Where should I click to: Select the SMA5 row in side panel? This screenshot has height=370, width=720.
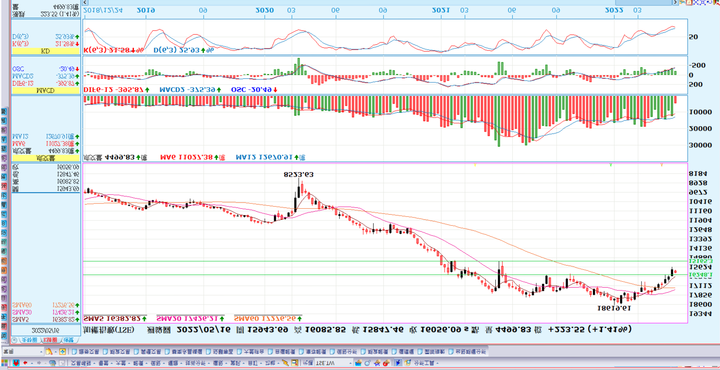(45, 319)
